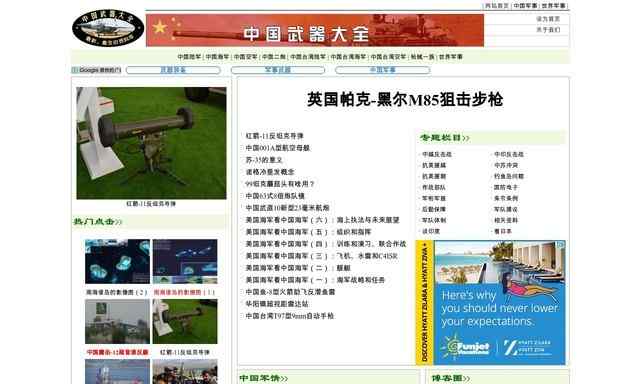This screenshot has height=384, width=640.
Task: Open 中国海军 in green nav bar
Action: point(217,57)
